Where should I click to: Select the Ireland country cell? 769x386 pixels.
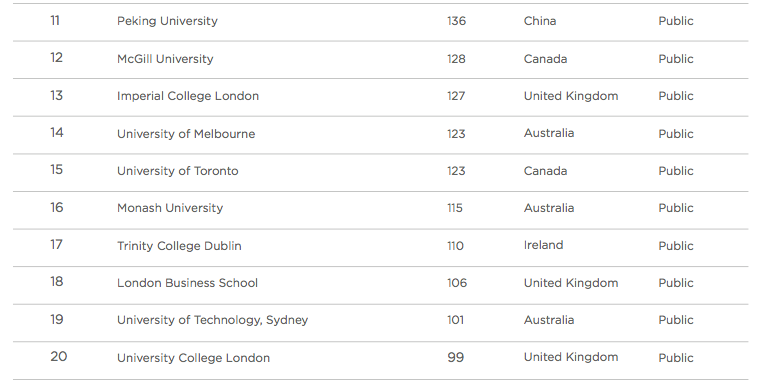543,245
